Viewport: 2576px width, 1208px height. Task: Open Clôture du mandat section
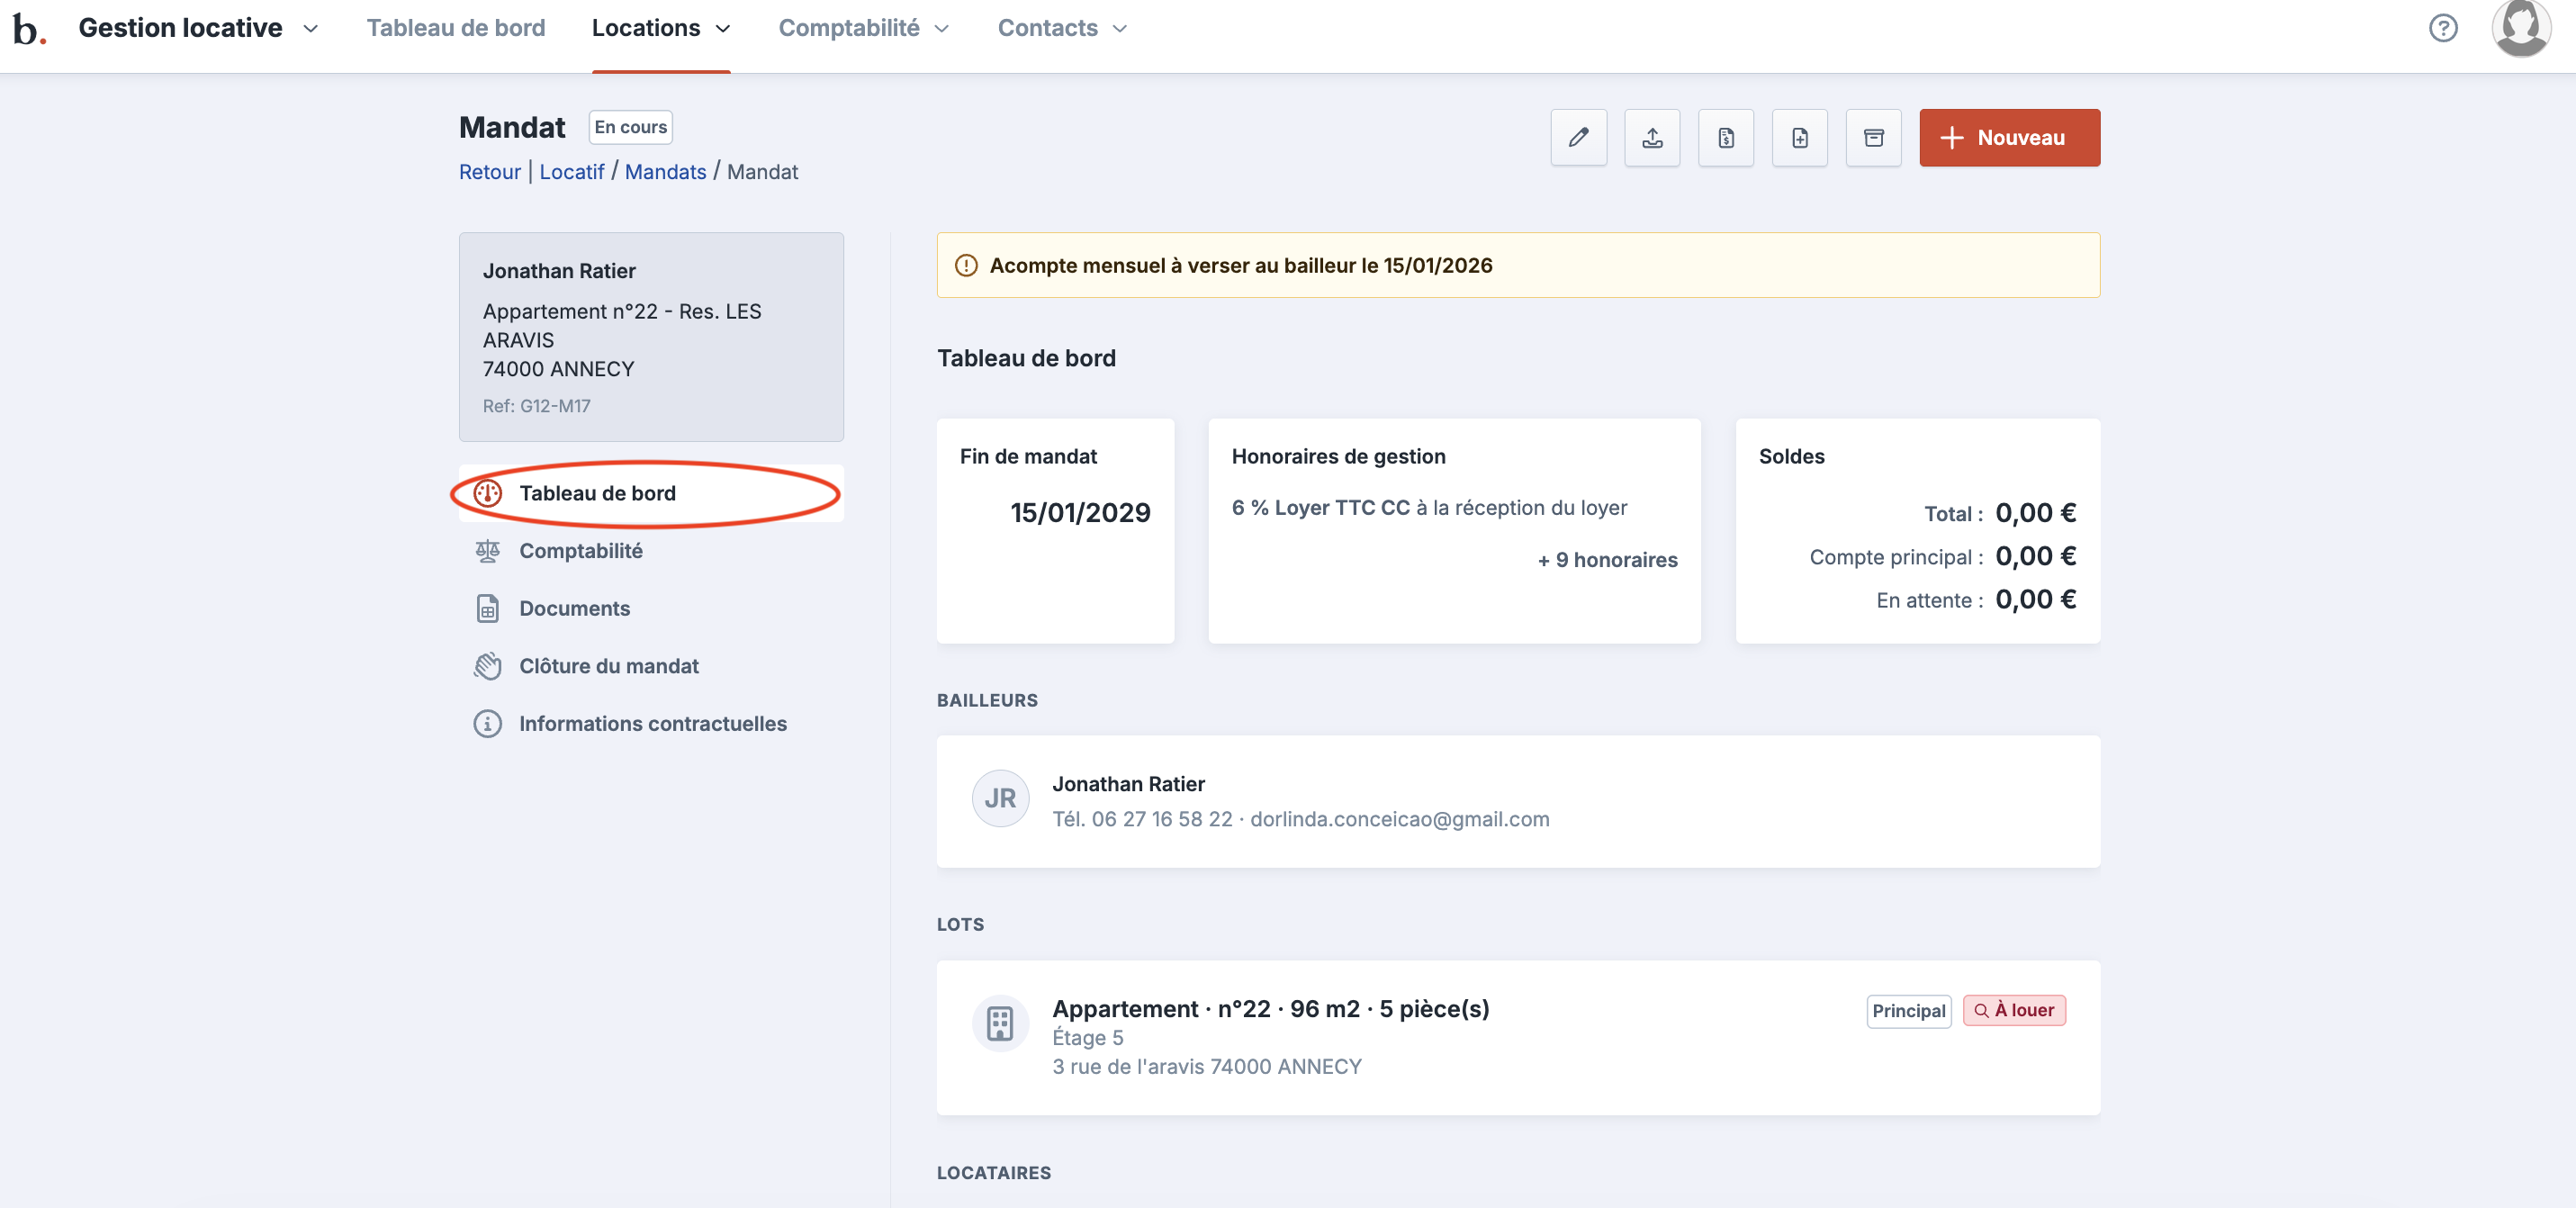(608, 666)
